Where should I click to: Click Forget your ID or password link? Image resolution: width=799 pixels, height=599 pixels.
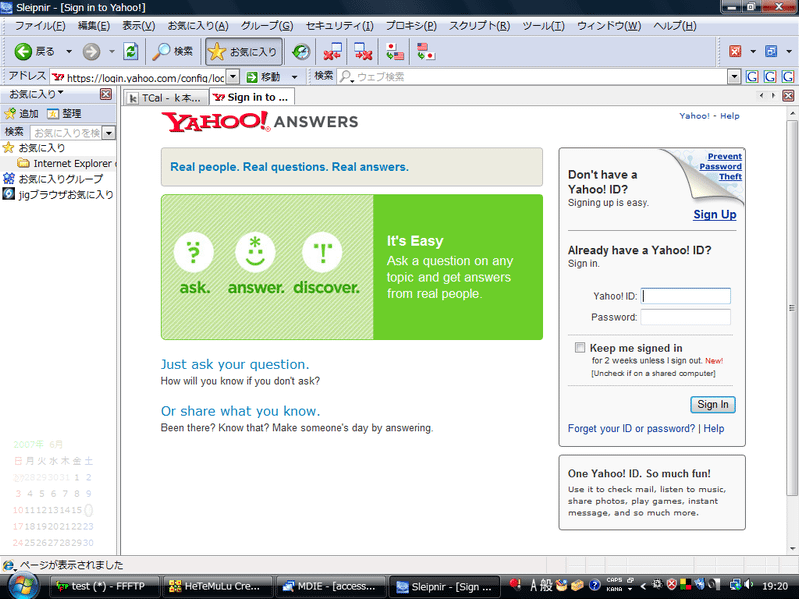coord(631,428)
